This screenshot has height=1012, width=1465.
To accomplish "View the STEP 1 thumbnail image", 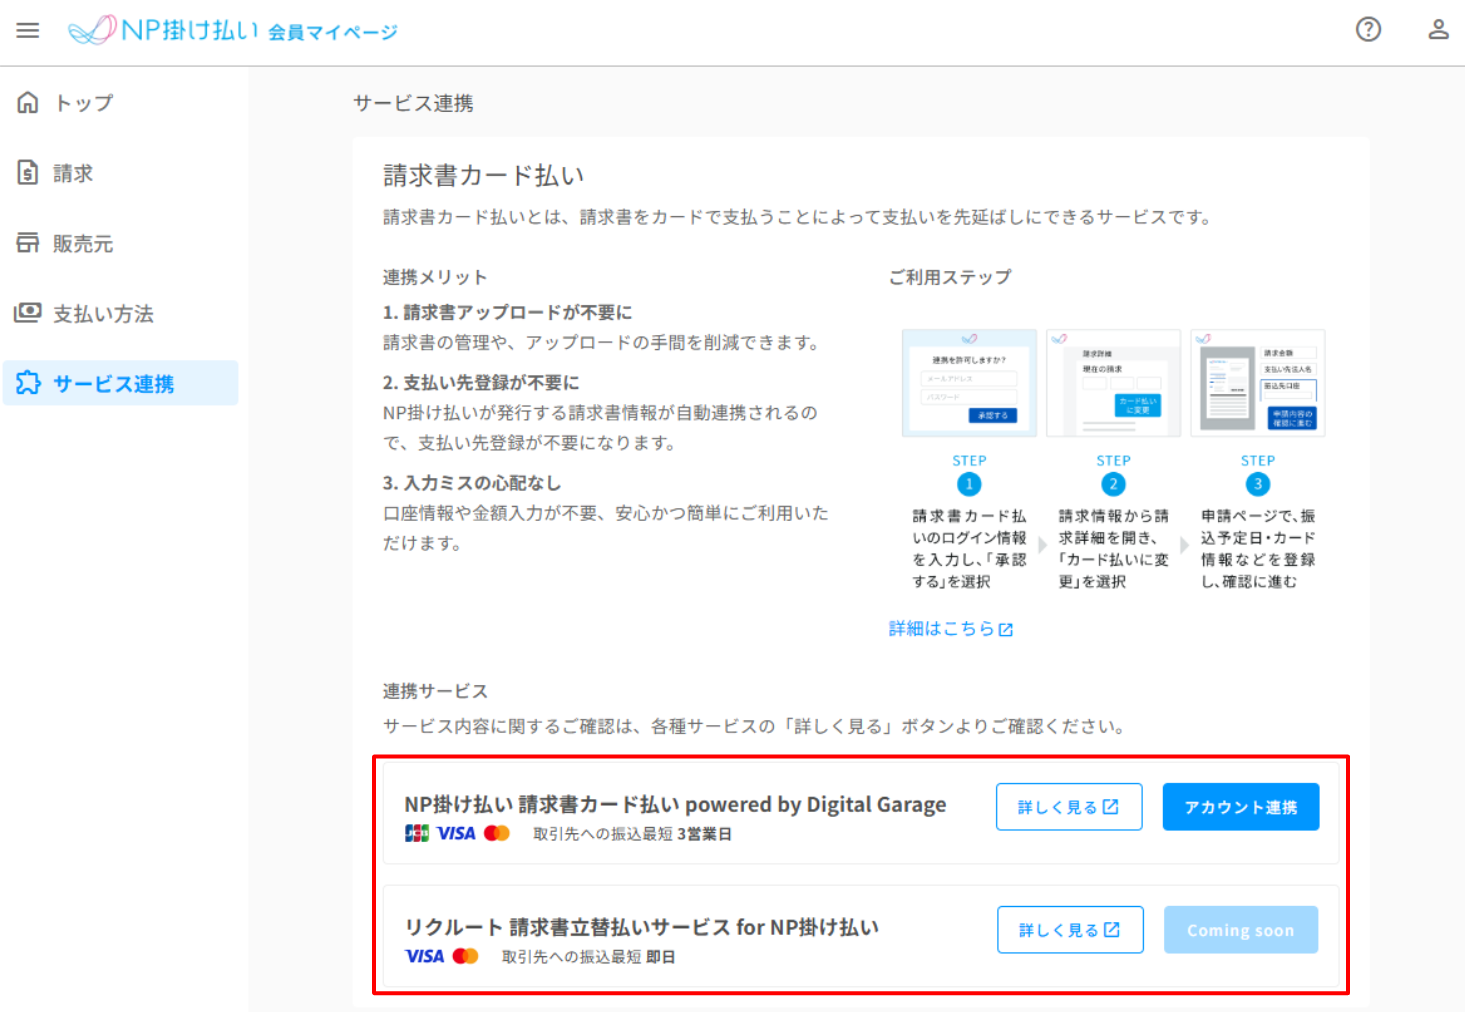I will pos(969,383).
